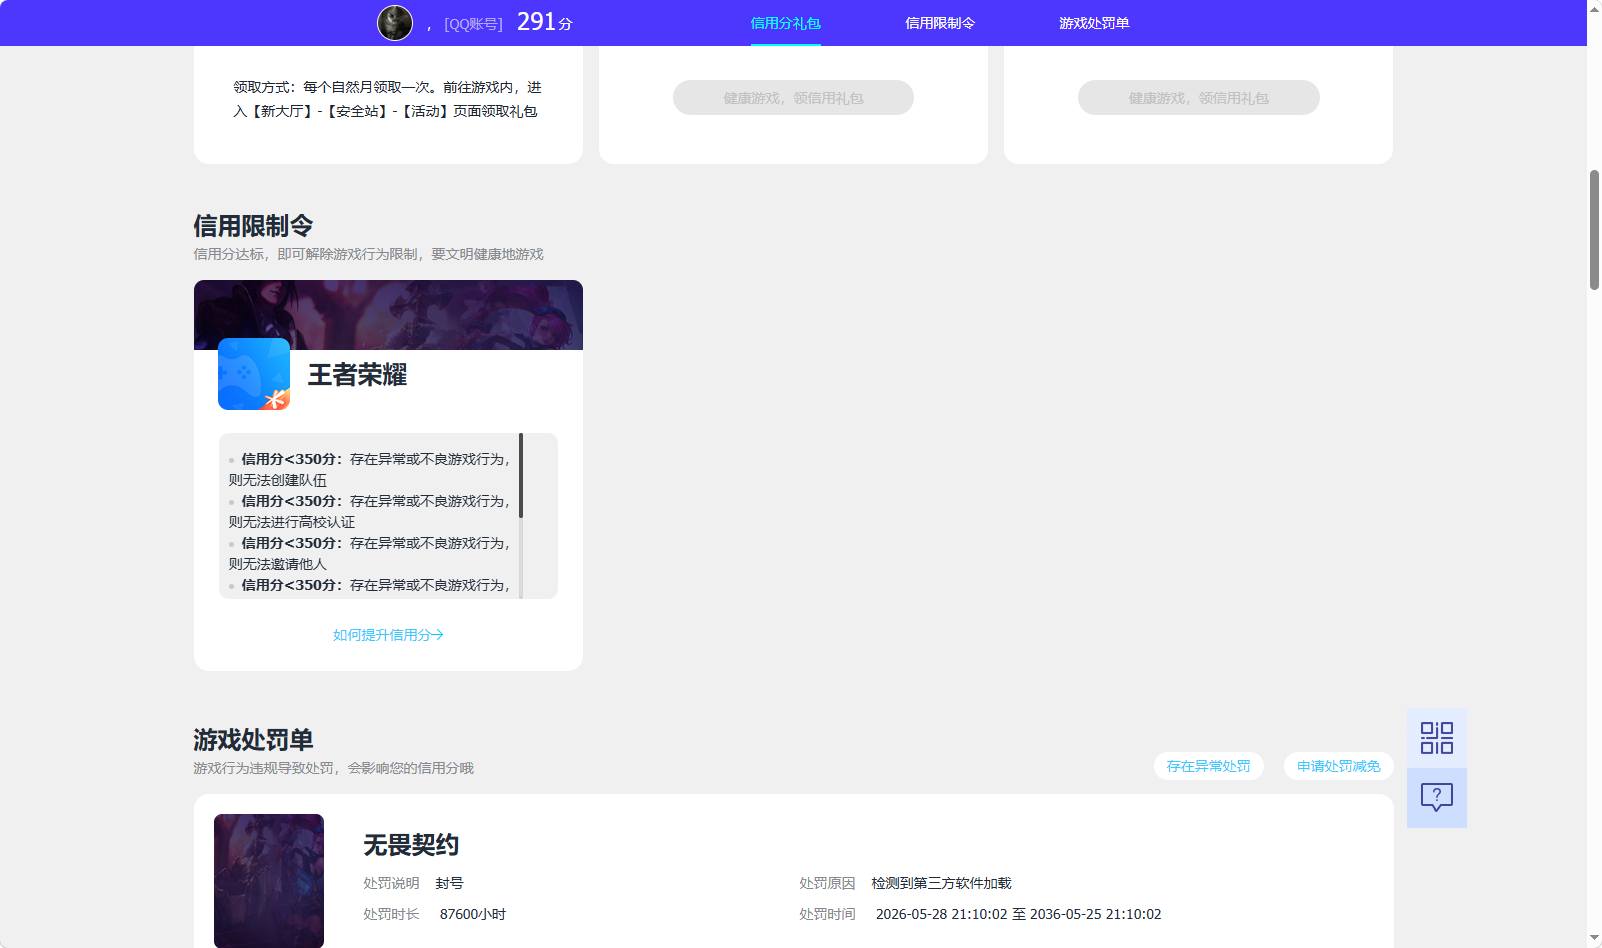This screenshot has width=1602, height=948.
Task: Click the 封号 penalty description value
Action: [x=449, y=883]
